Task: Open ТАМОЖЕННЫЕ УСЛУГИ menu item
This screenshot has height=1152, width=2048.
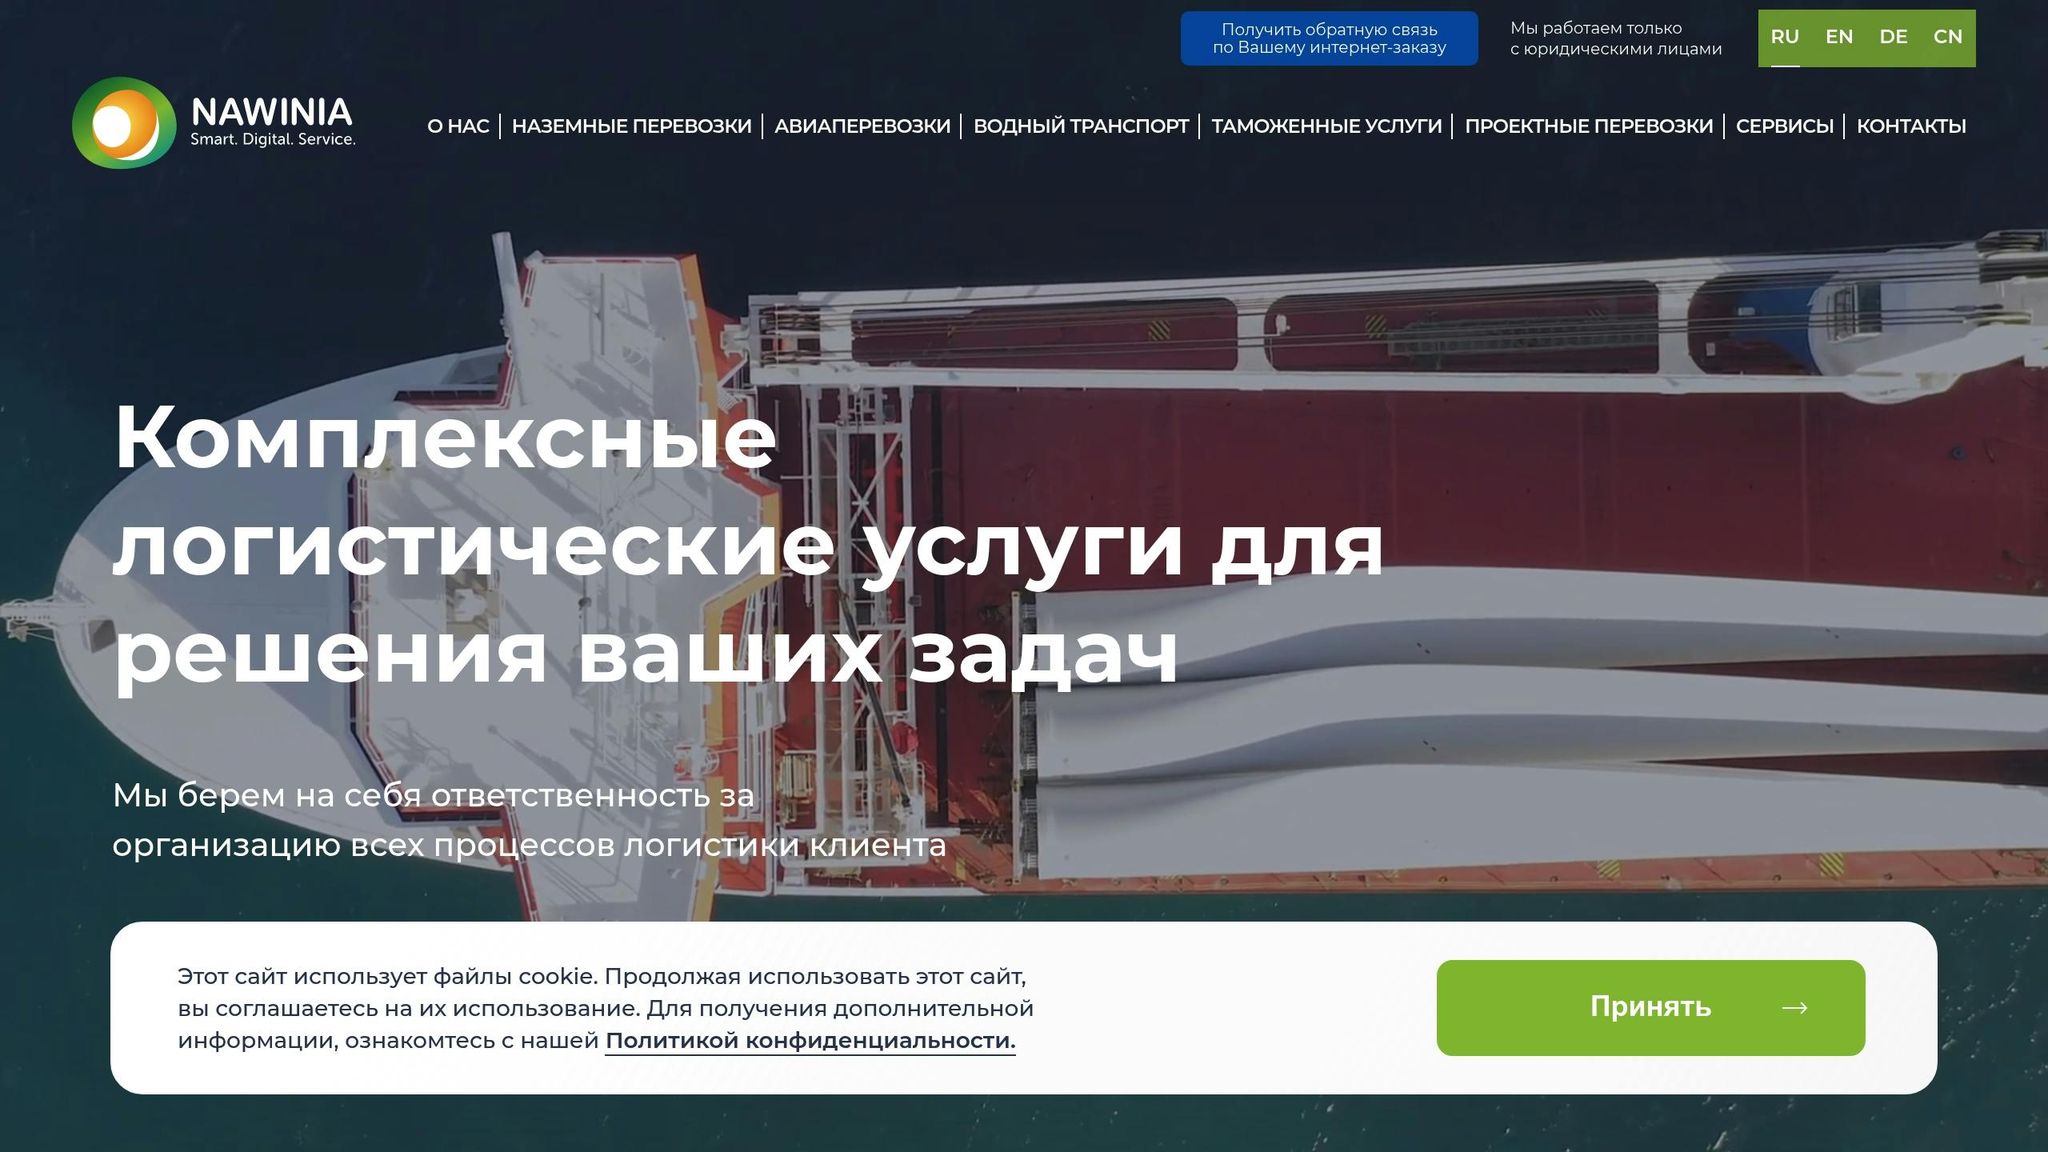Action: click(x=1326, y=127)
